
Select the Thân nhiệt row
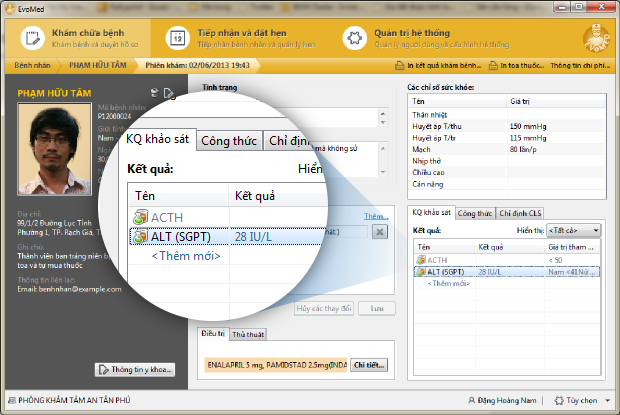point(507,115)
